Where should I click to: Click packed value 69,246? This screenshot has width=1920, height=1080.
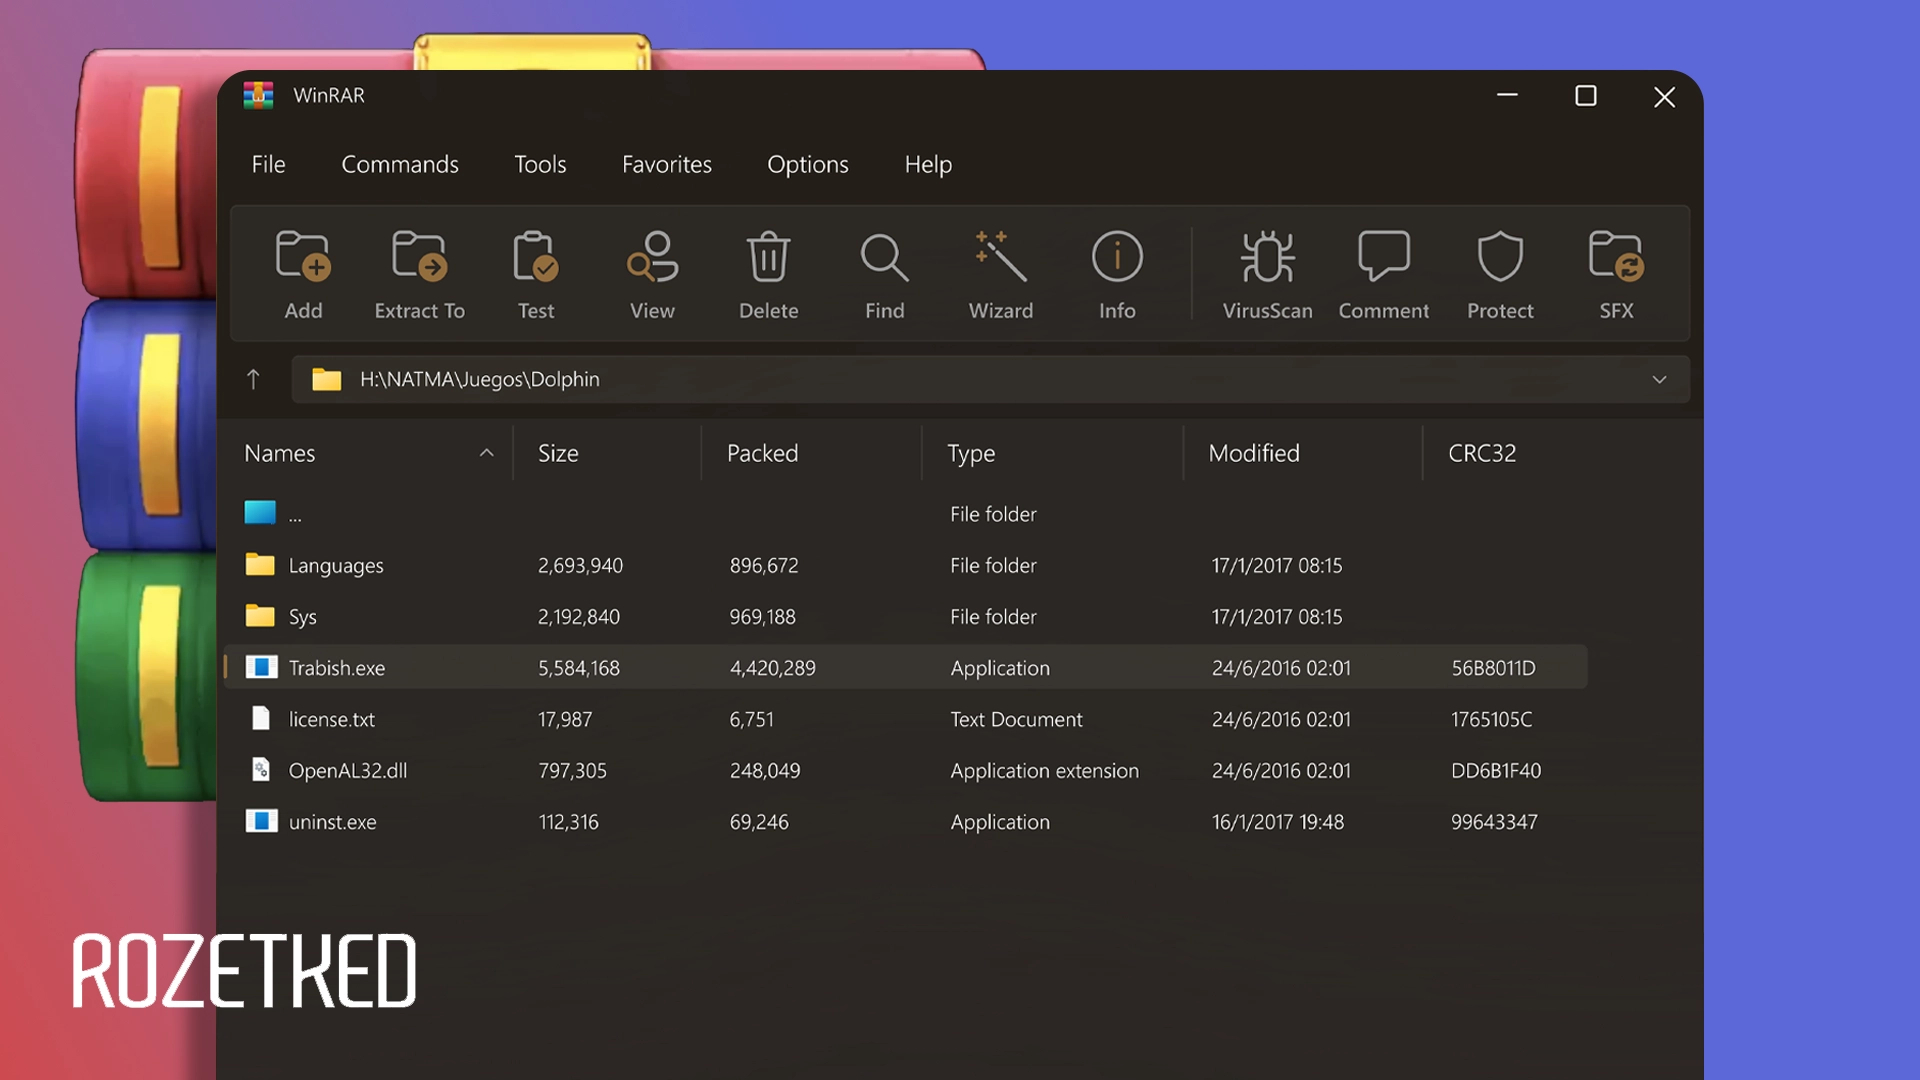click(759, 822)
